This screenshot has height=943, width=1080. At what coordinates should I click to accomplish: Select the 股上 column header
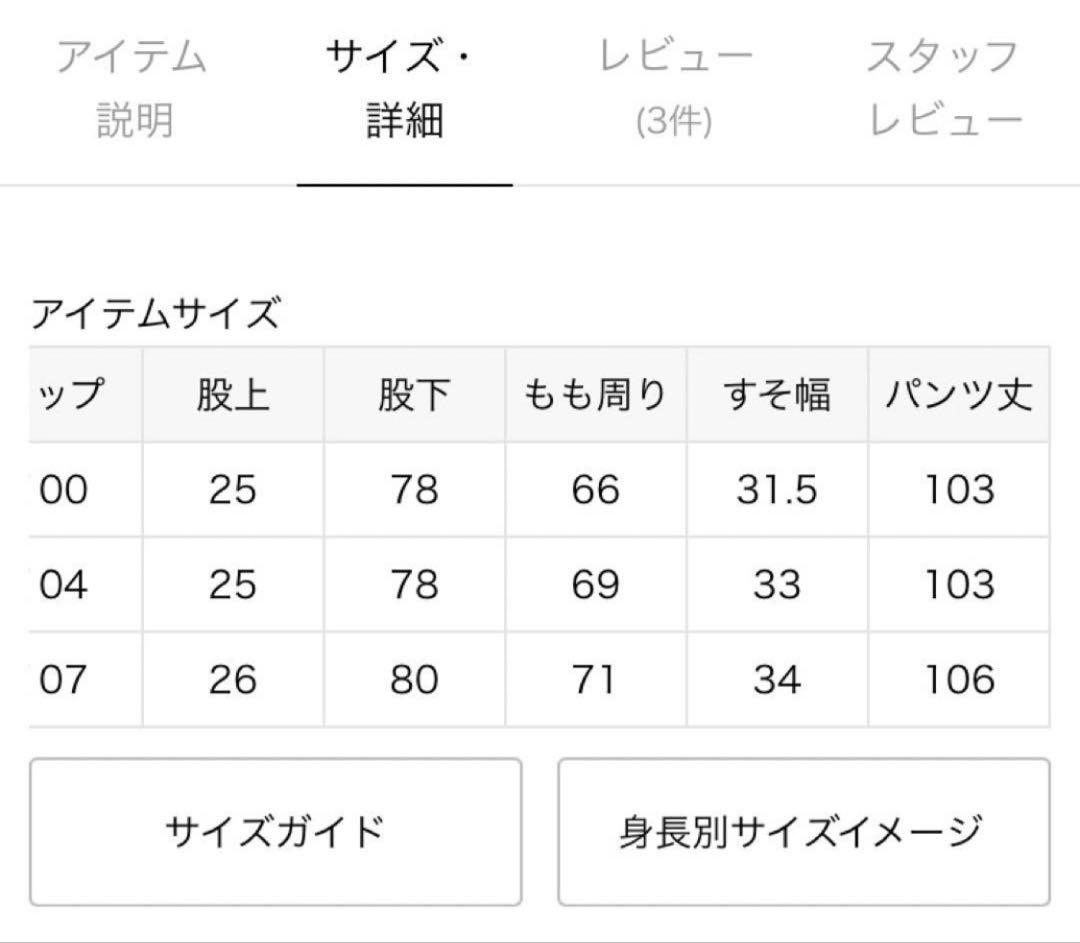coord(233,394)
